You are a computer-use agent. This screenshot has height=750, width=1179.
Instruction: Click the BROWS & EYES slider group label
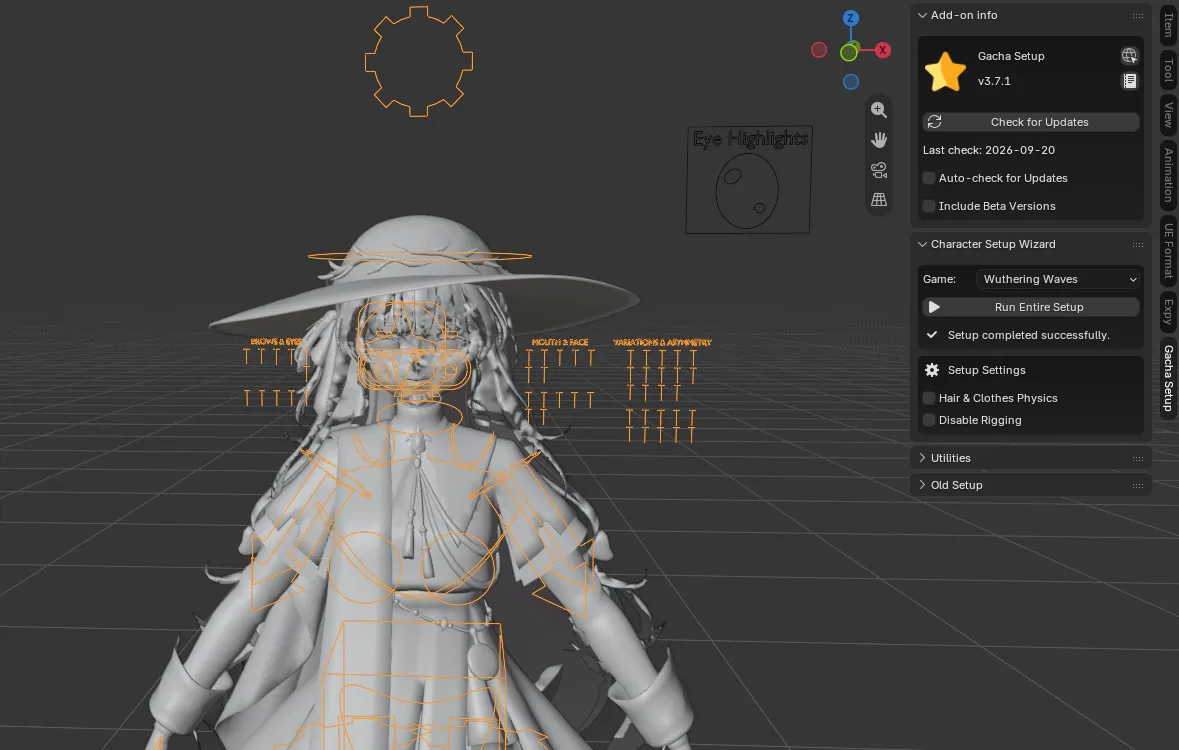(x=276, y=342)
